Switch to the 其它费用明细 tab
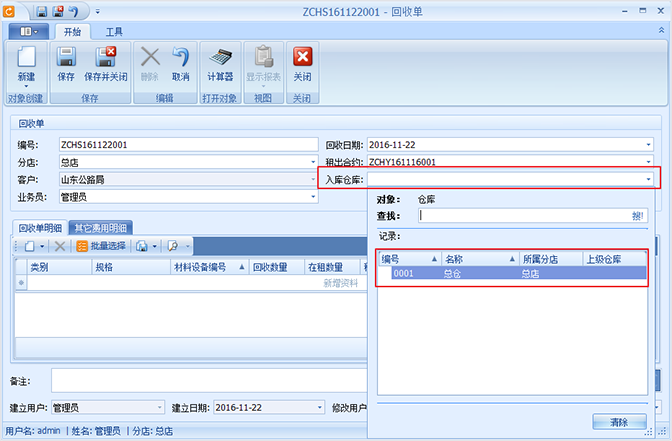The image size is (672, 441). pos(101,227)
